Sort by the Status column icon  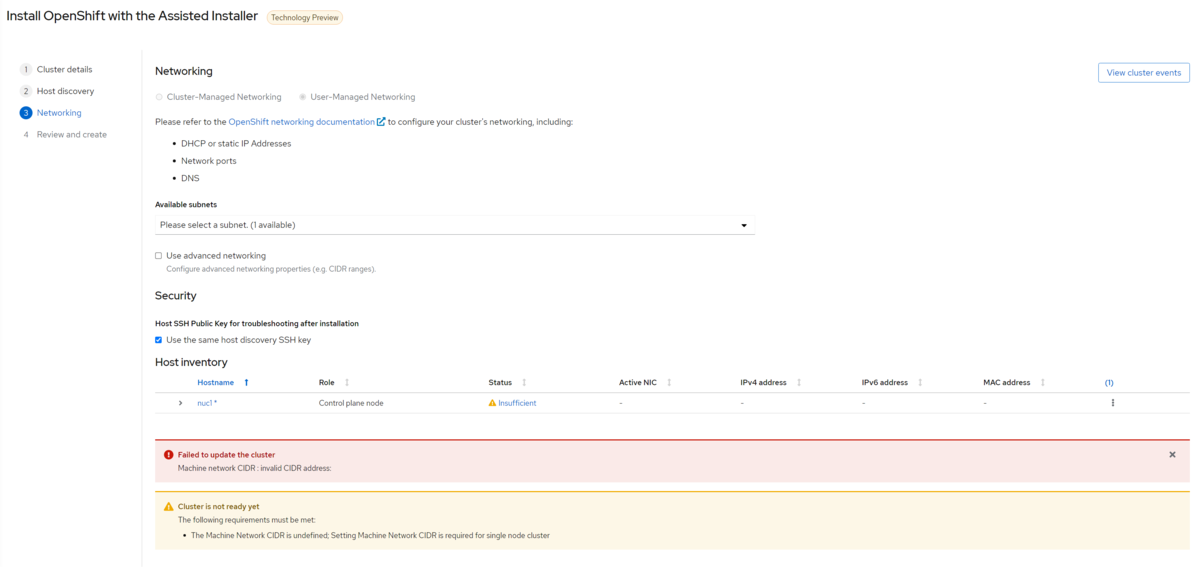(x=524, y=382)
